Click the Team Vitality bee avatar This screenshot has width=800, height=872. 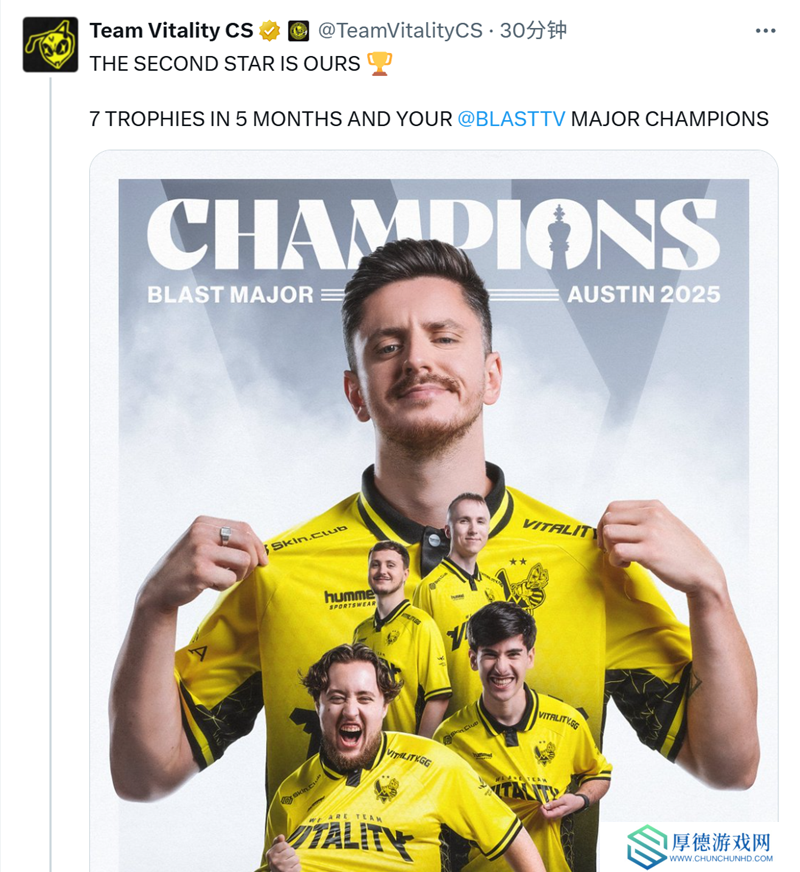pos(50,44)
